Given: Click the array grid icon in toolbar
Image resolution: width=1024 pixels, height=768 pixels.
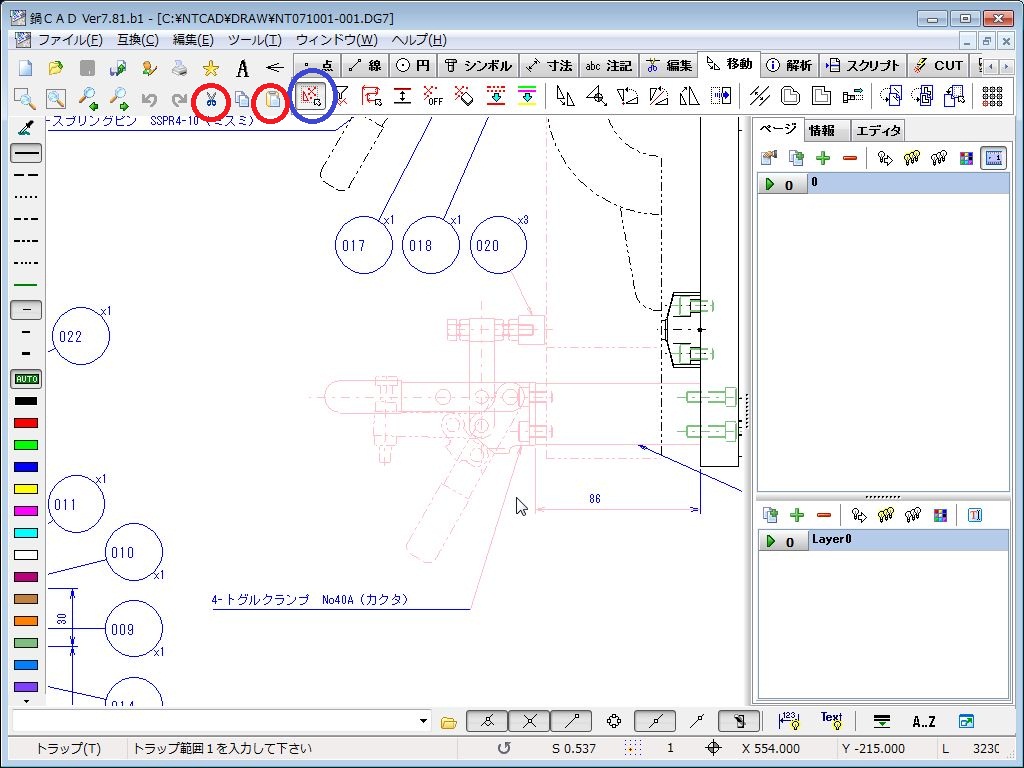Looking at the screenshot, I should tap(992, 97).
